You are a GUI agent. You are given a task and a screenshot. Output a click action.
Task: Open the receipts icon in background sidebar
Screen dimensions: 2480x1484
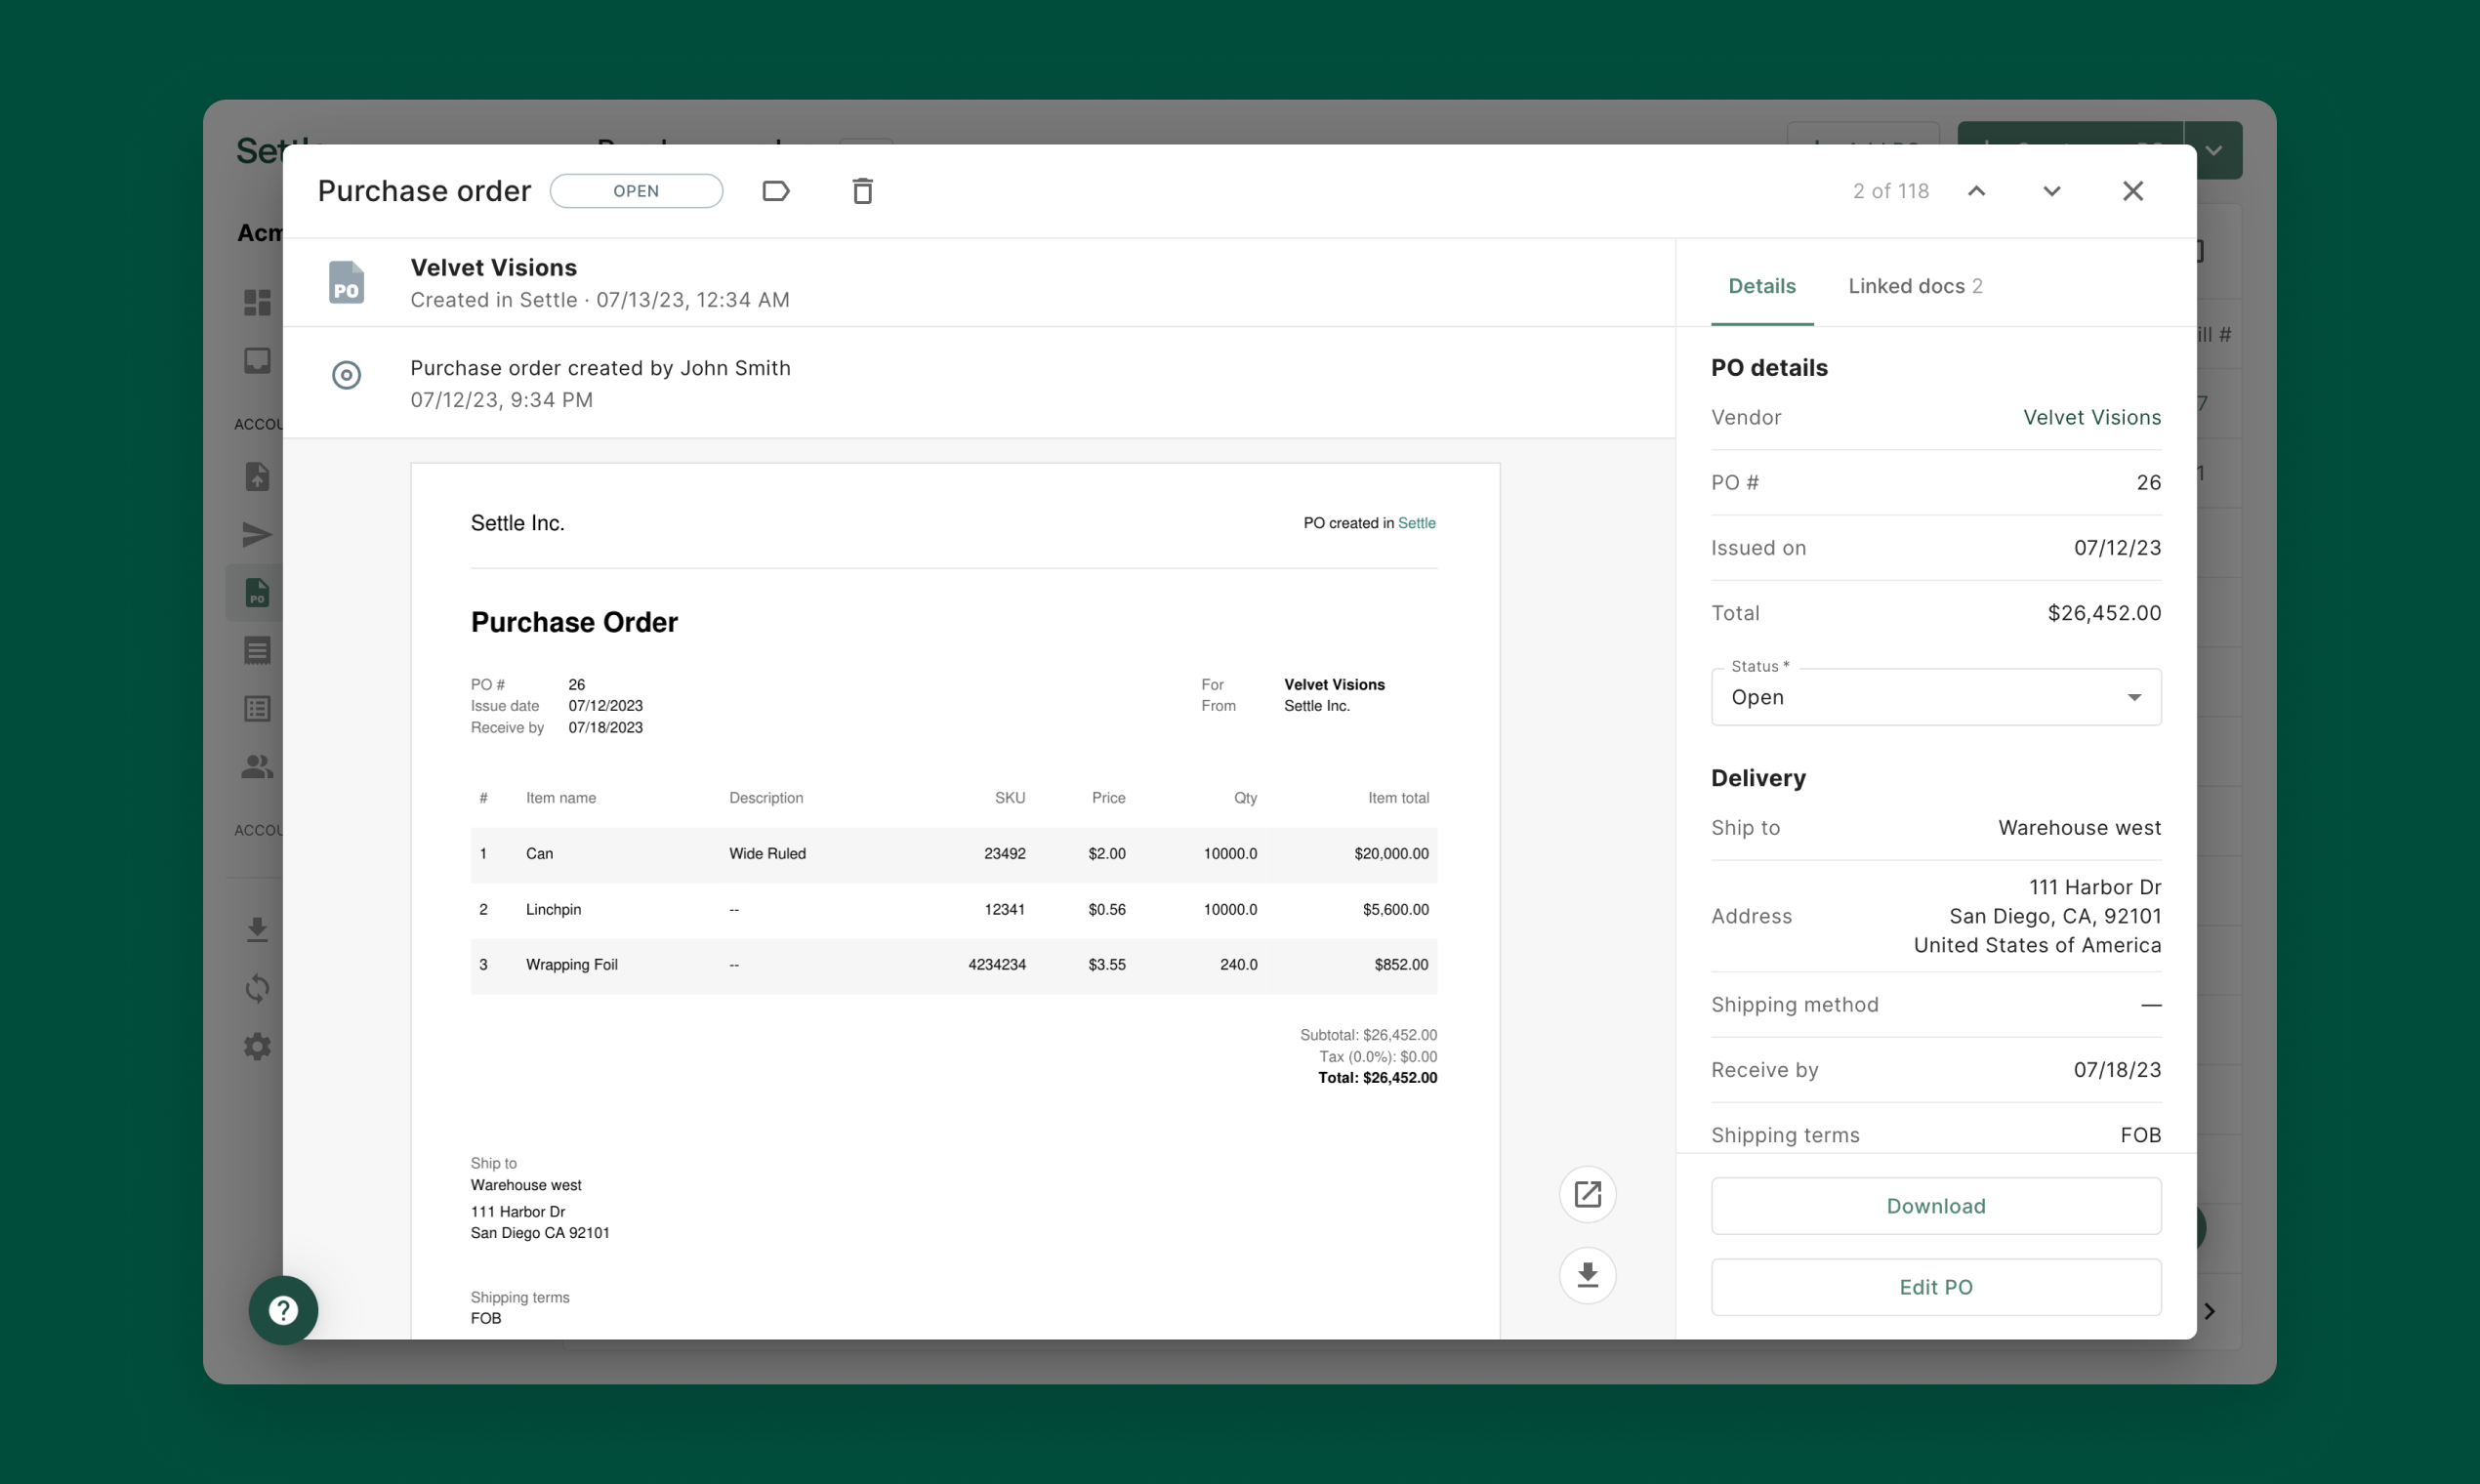click(257, 651)
